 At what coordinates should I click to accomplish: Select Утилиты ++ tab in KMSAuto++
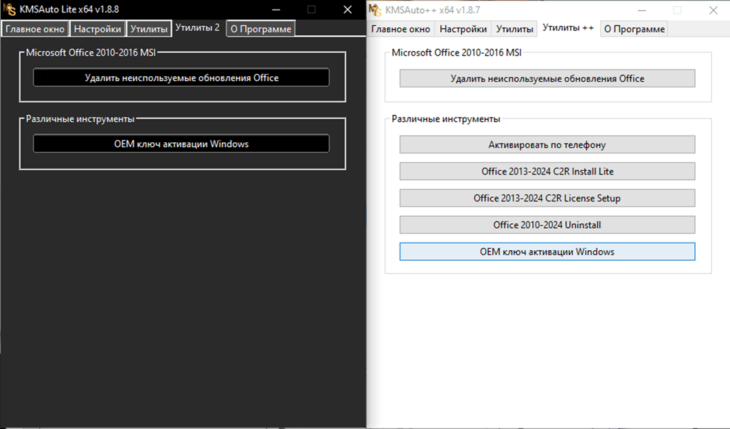coord(568,28)
